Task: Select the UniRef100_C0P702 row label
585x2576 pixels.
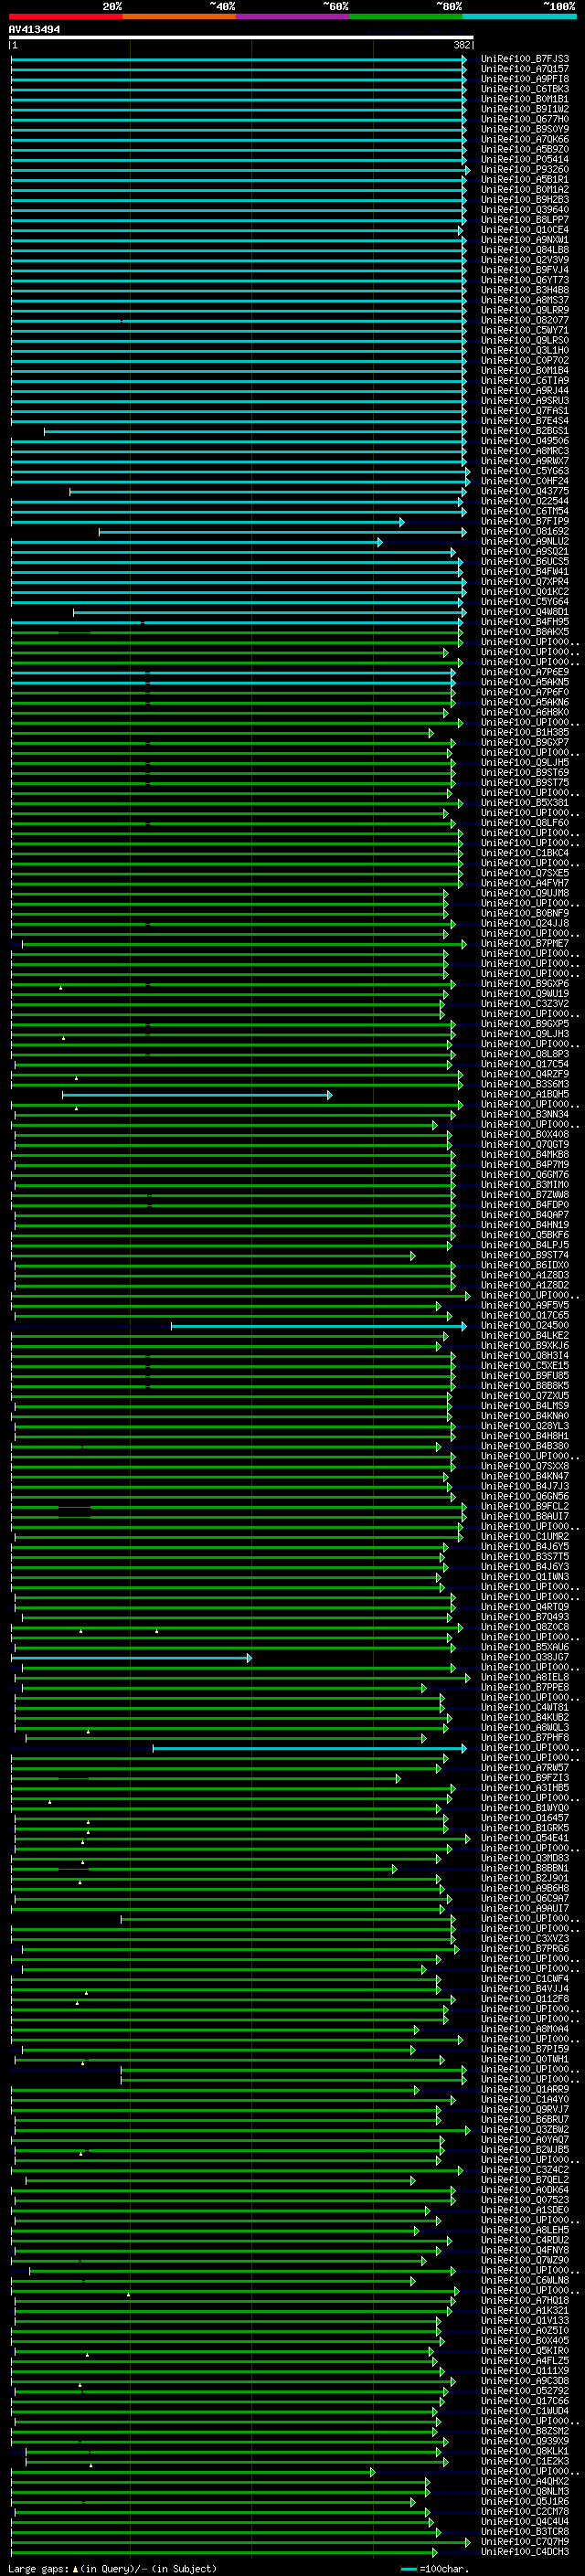Action: 525,360
